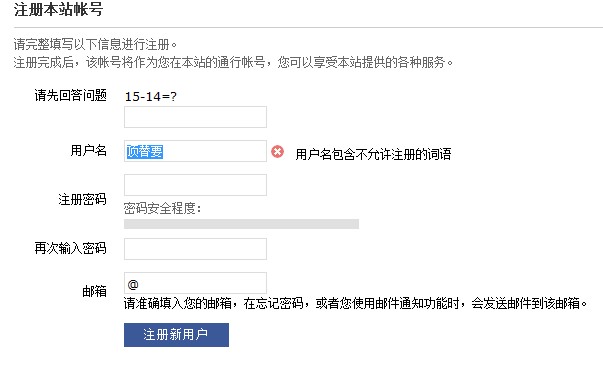
Task: Click the 注册本站帐号 page heading
Action: pos(58,9)
